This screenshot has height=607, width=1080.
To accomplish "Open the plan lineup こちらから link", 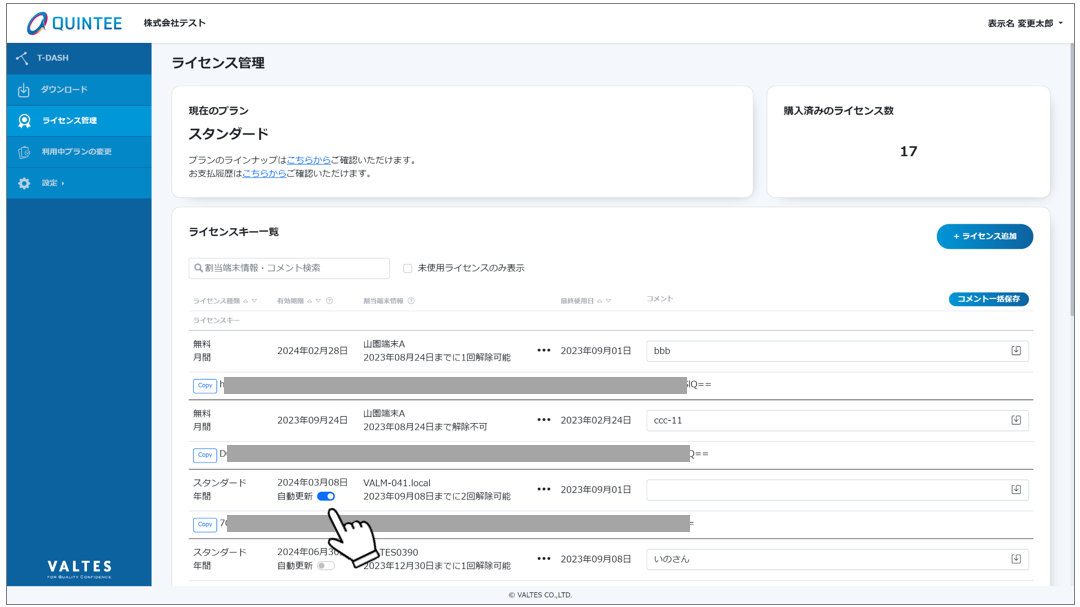I will (x=308, y=160).
